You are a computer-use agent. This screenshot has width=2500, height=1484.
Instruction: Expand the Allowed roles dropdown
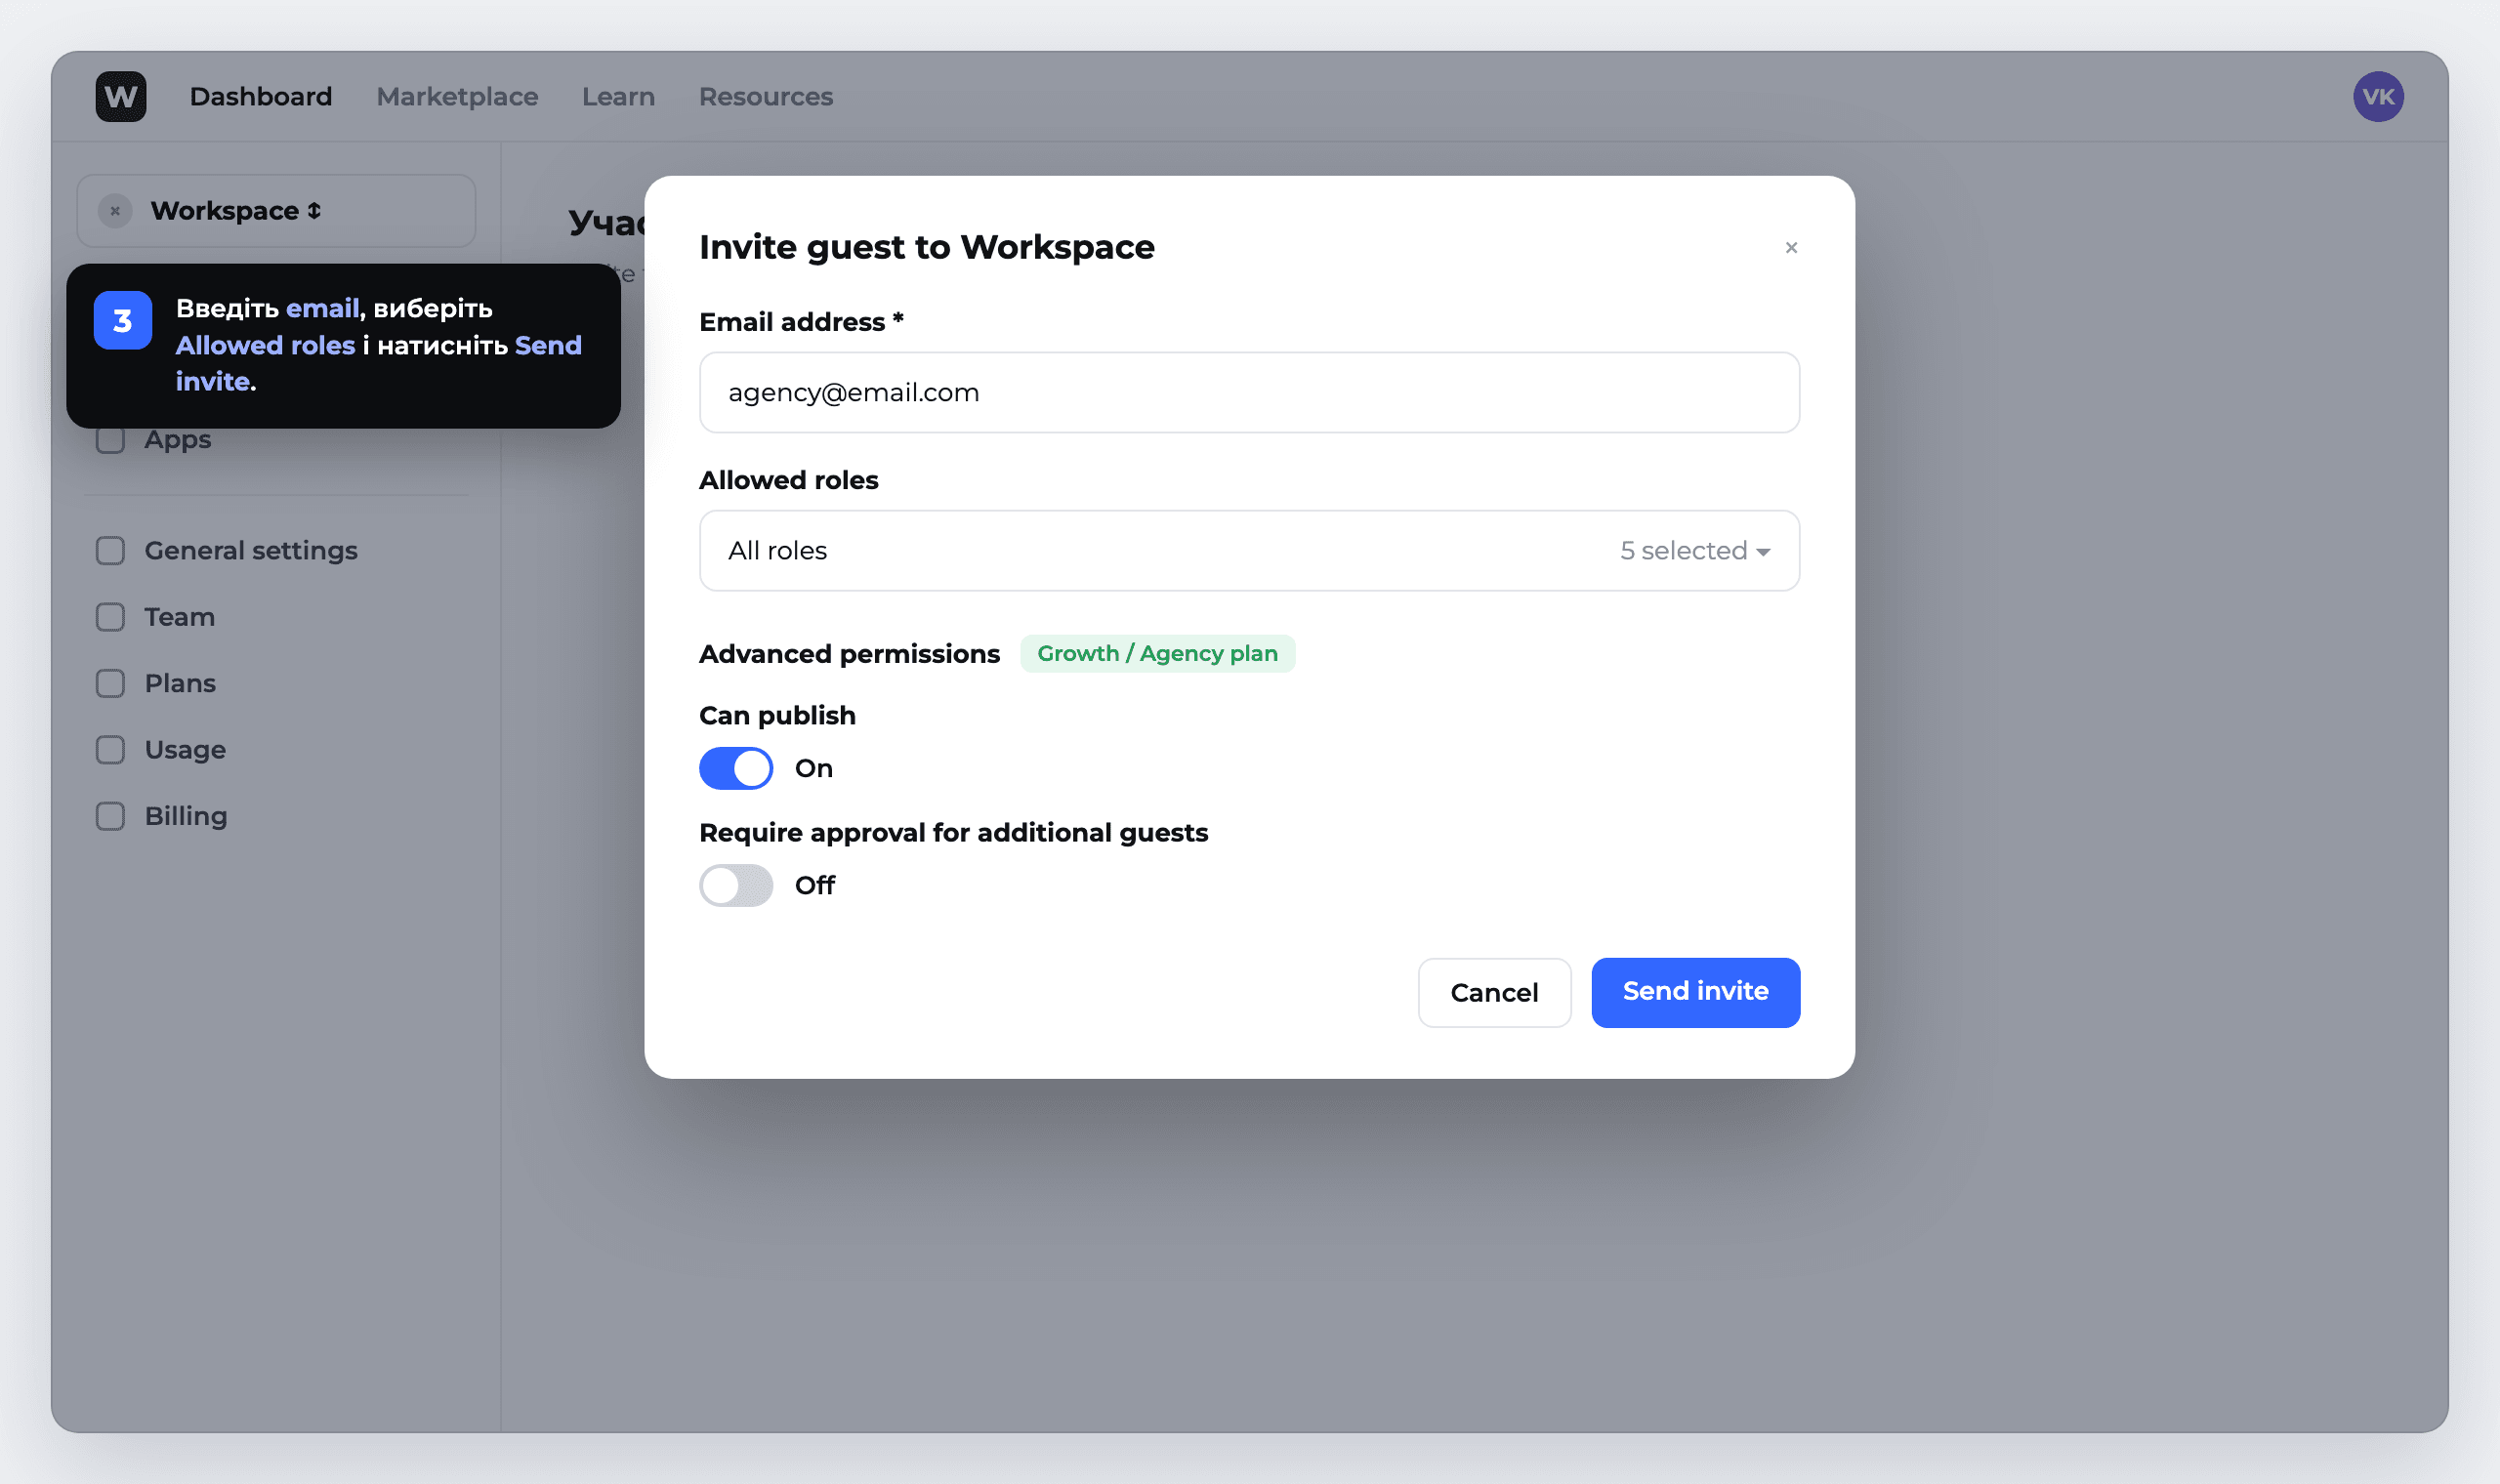click(x=1249, y=551)
